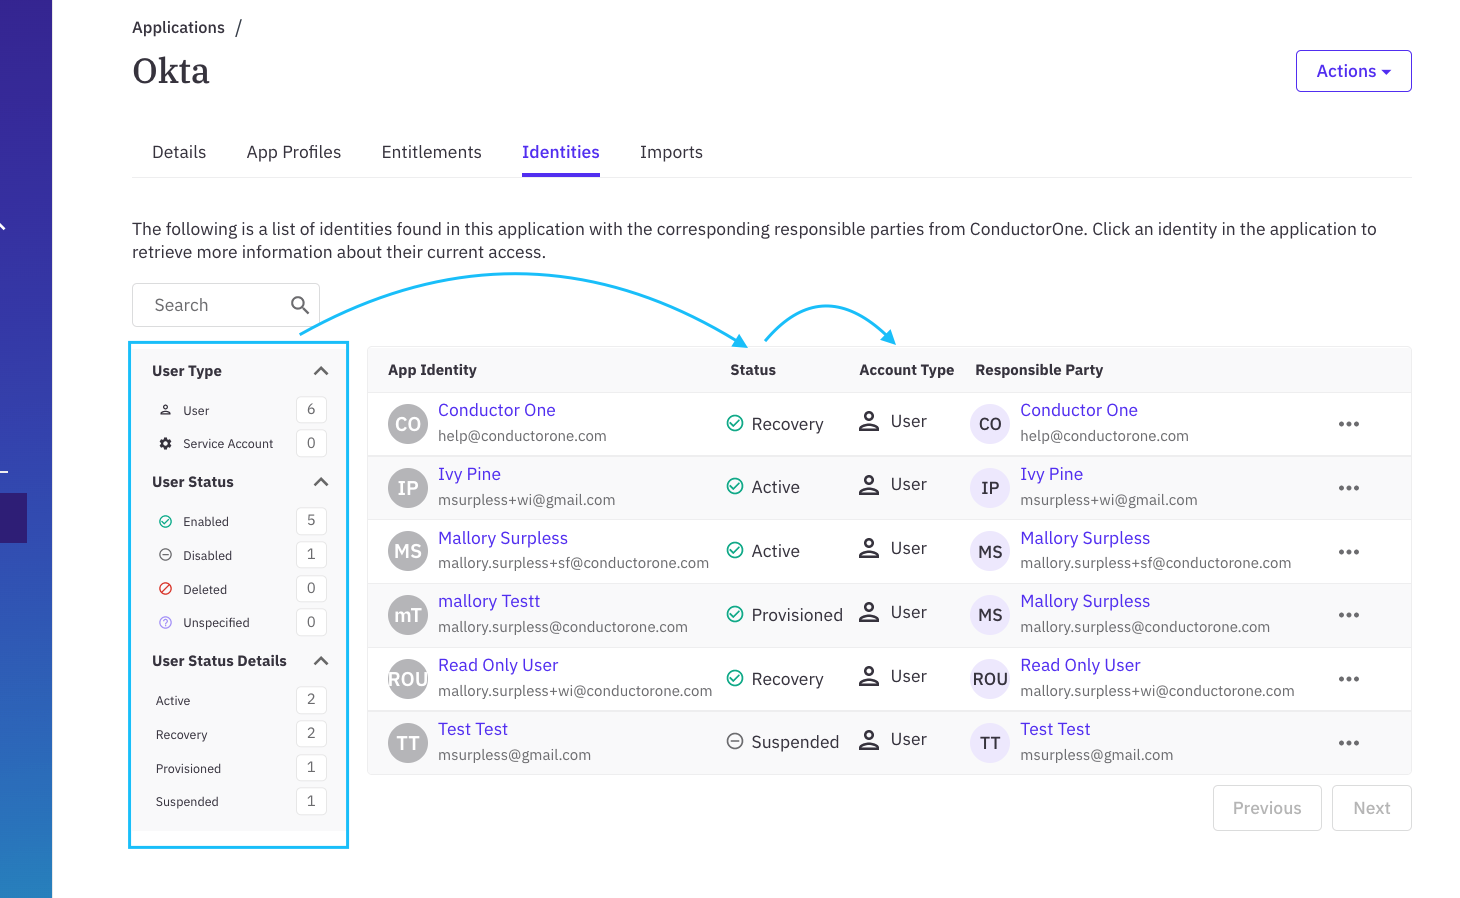This screenshot has width=1460, height=898.
Task: Click the CO avatar in Responsible Party column
Action: 990,424
